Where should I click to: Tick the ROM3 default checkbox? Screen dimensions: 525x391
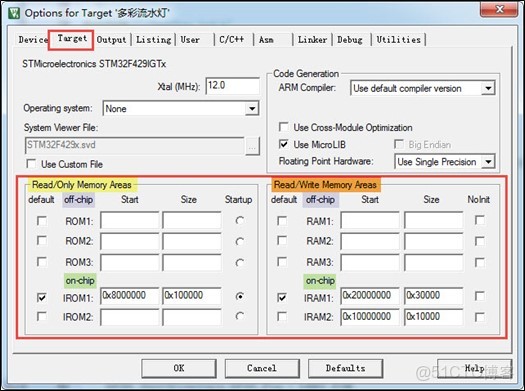(42, 262)
